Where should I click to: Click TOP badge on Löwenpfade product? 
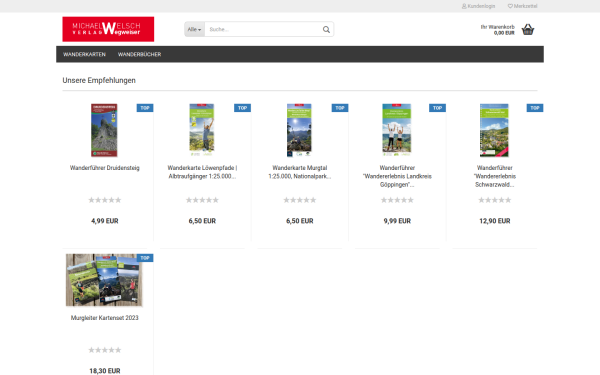pos(243,108)
